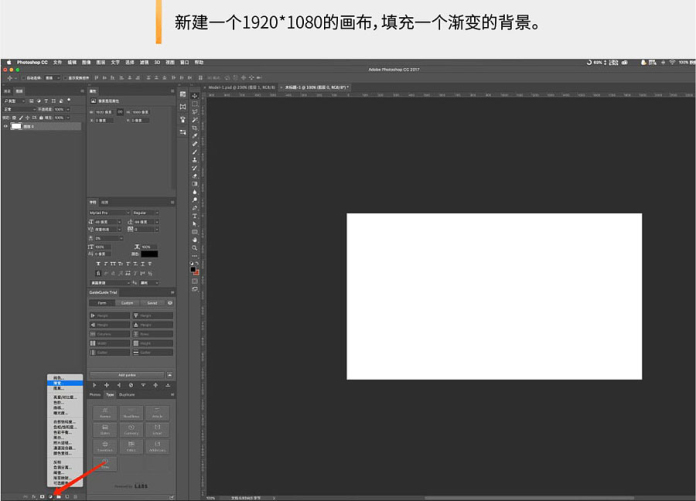The image size is (696, 501).
Task: Select the Crop tool
Action: click(x=195, y=128)
